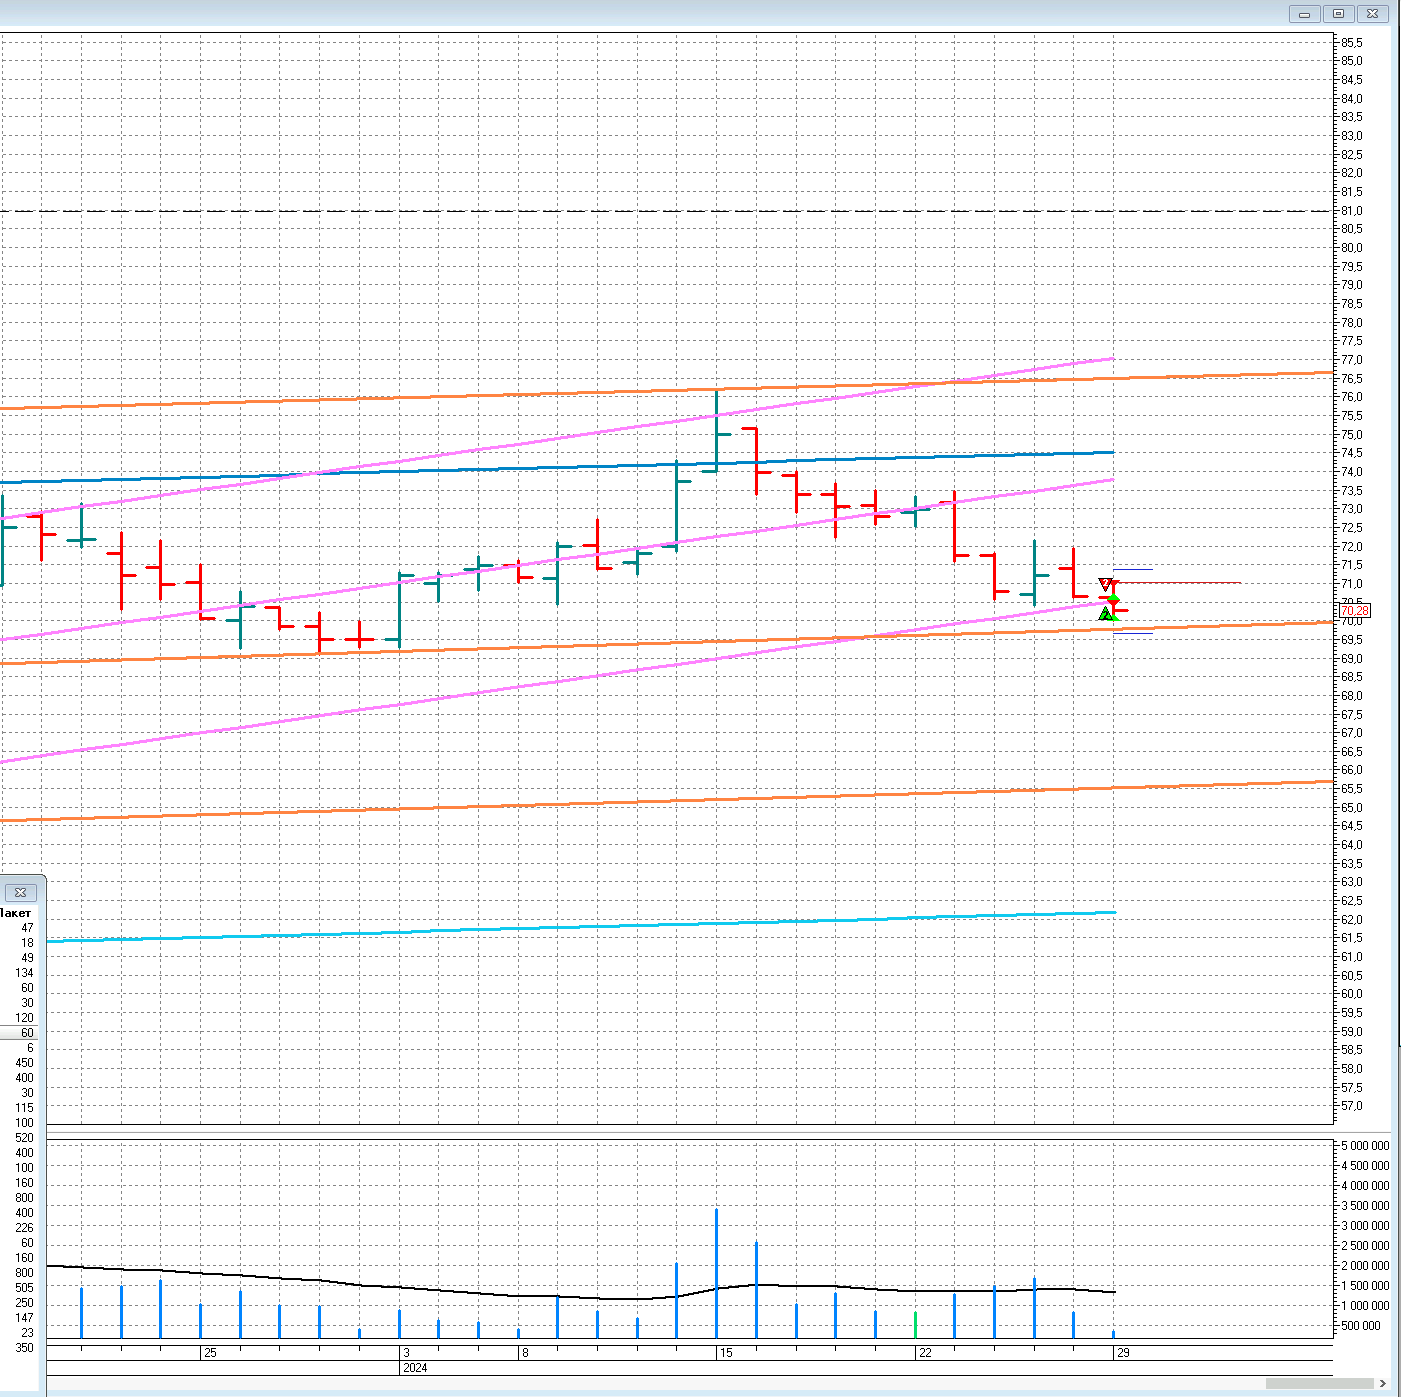Click the Пакет column header
1401x1397 pixels.
coord(16,913)
